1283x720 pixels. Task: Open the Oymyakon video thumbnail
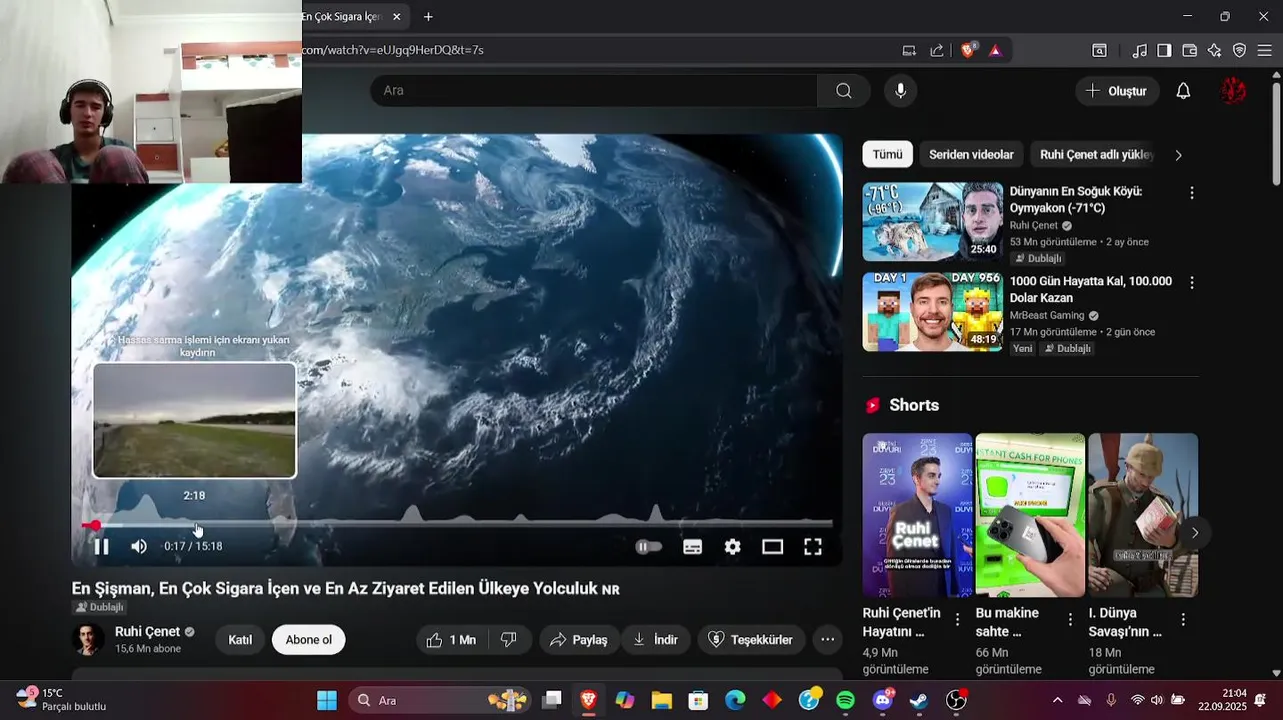(x=933, y=221)
